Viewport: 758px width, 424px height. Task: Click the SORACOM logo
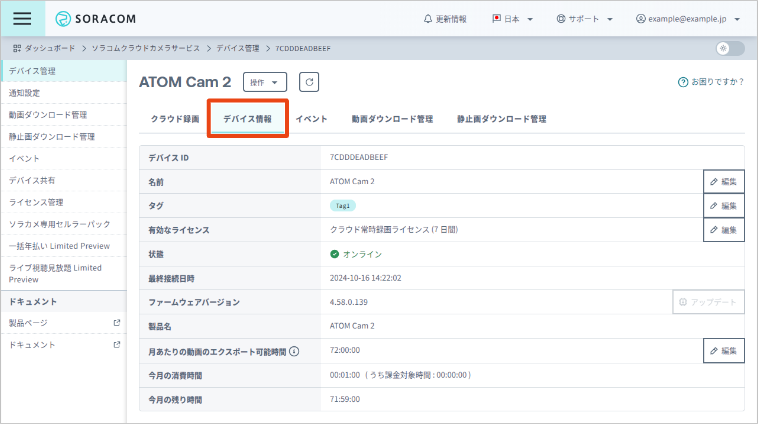click(96, 19)
